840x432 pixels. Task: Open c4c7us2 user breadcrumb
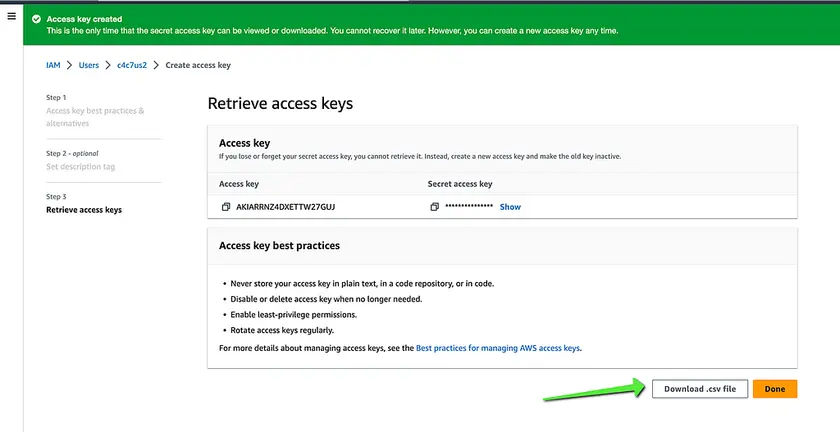tap(132, 65)
